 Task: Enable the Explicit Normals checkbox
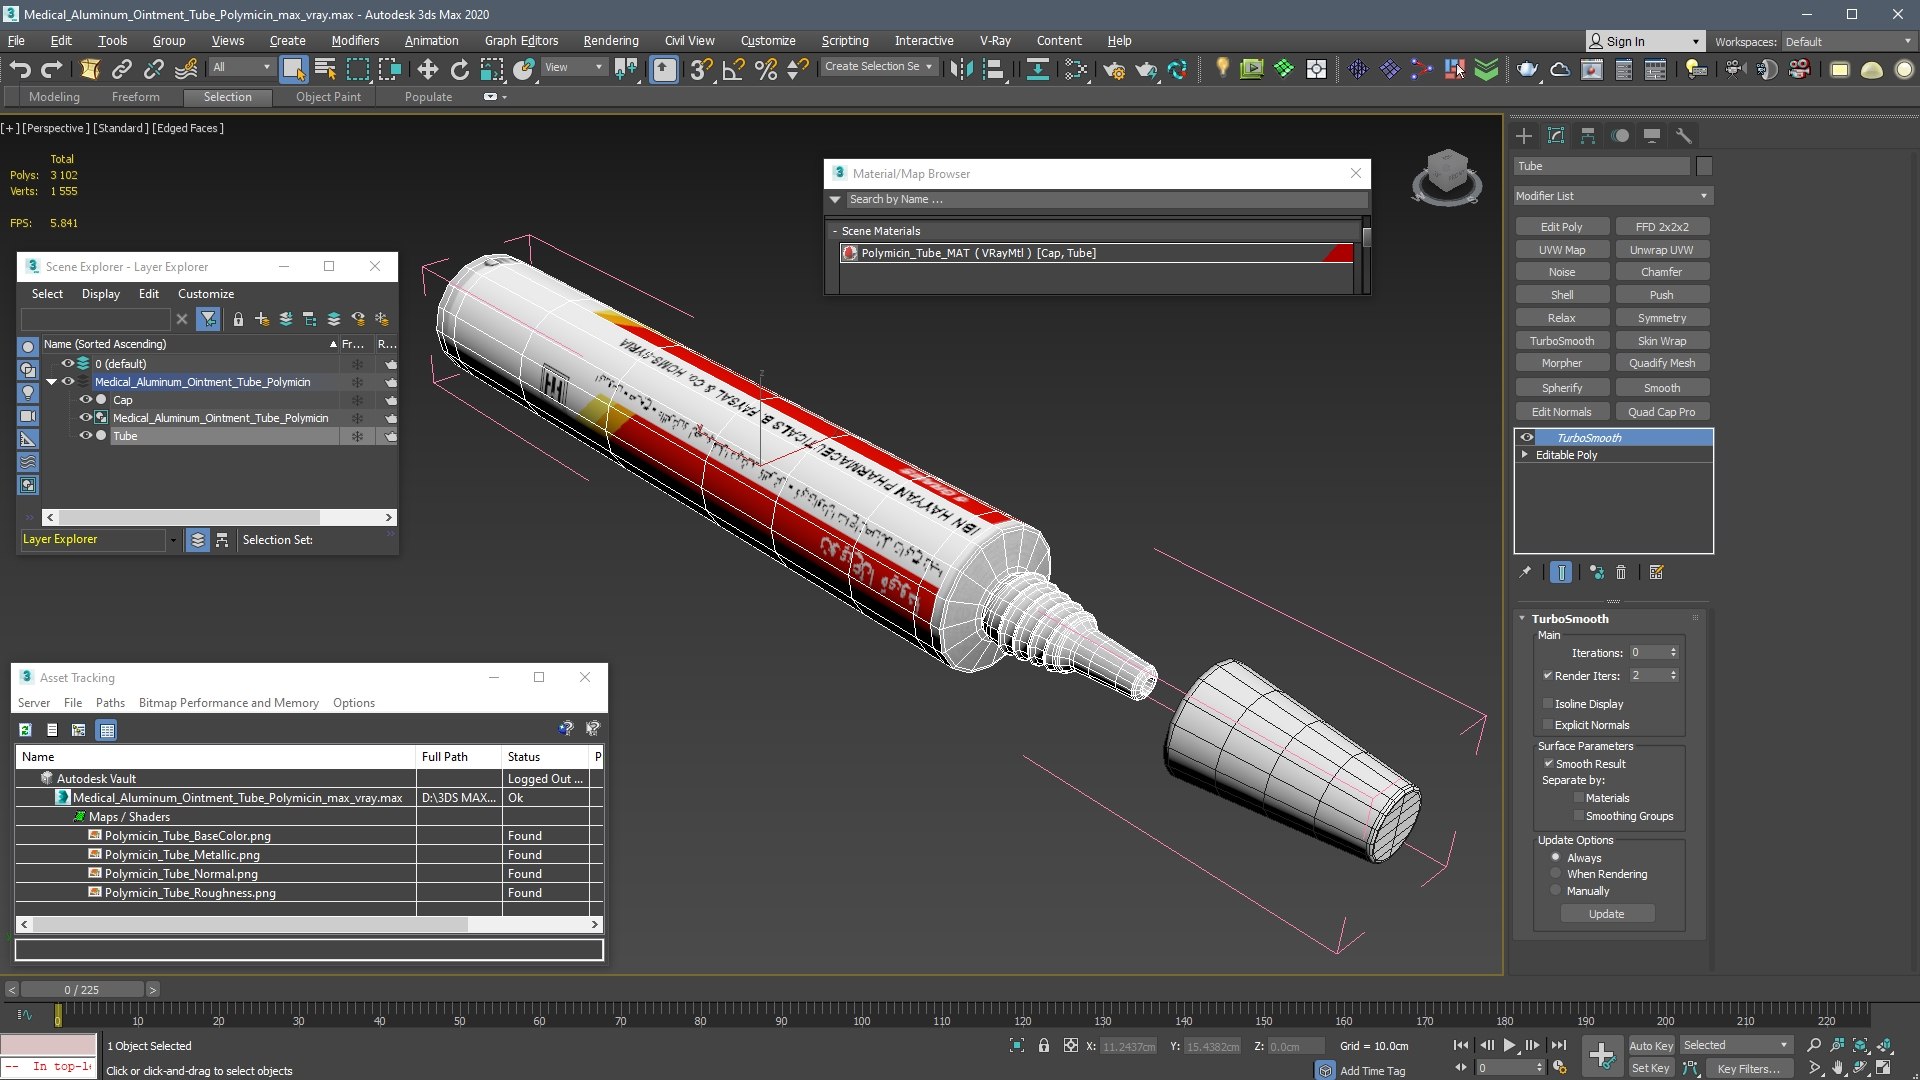coord(1548,725)
